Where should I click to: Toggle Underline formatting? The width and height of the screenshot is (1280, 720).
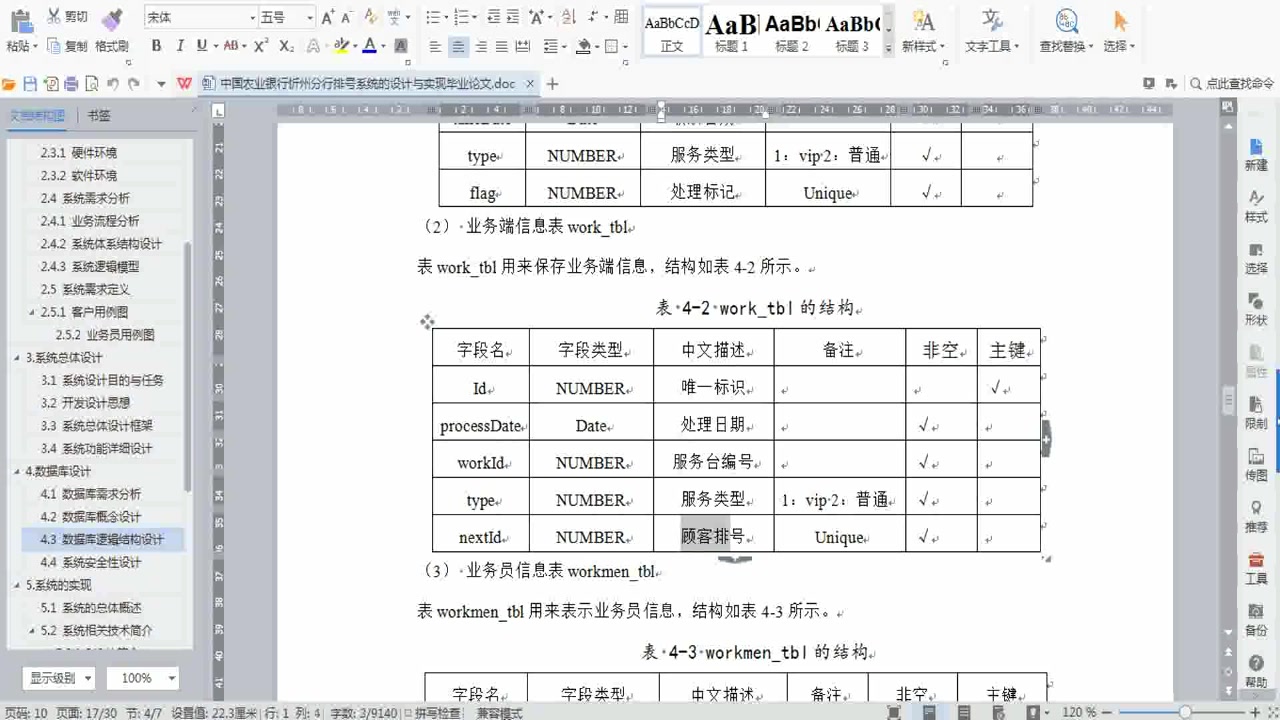coord(201,46)
